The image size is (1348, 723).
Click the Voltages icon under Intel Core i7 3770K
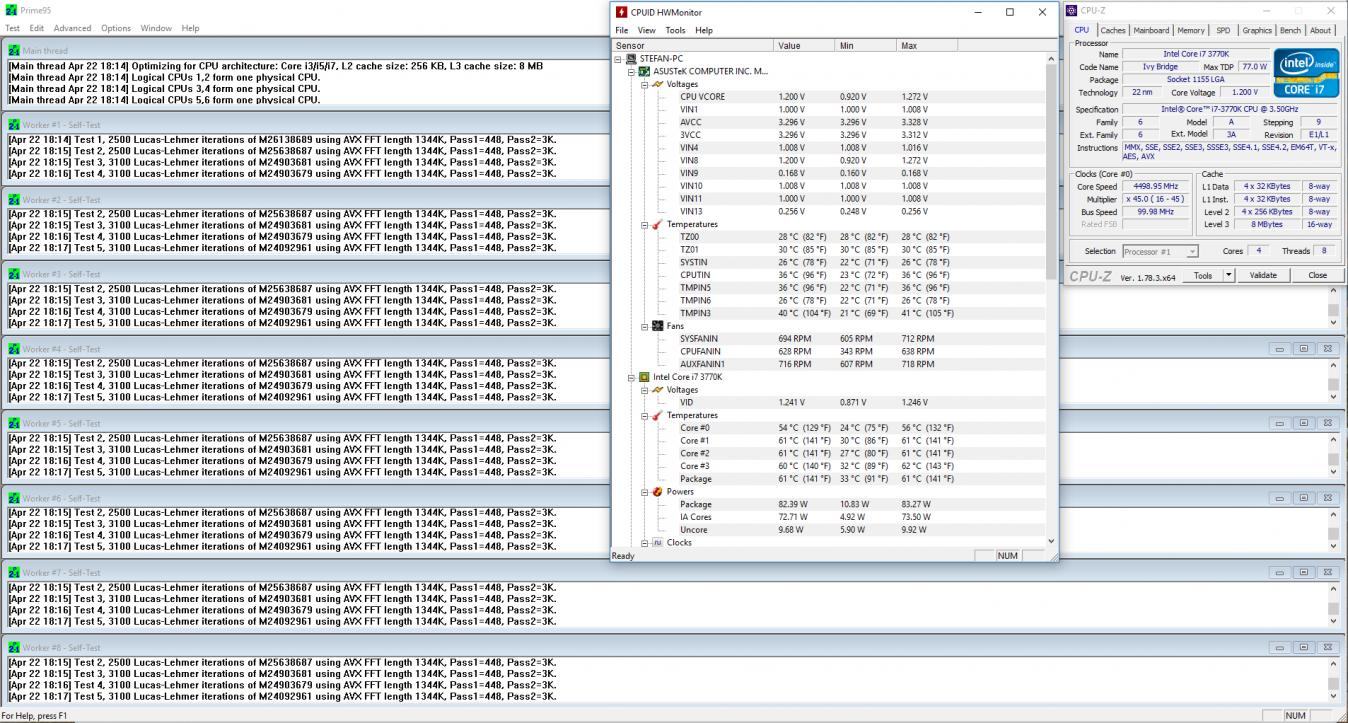point(657,390)
